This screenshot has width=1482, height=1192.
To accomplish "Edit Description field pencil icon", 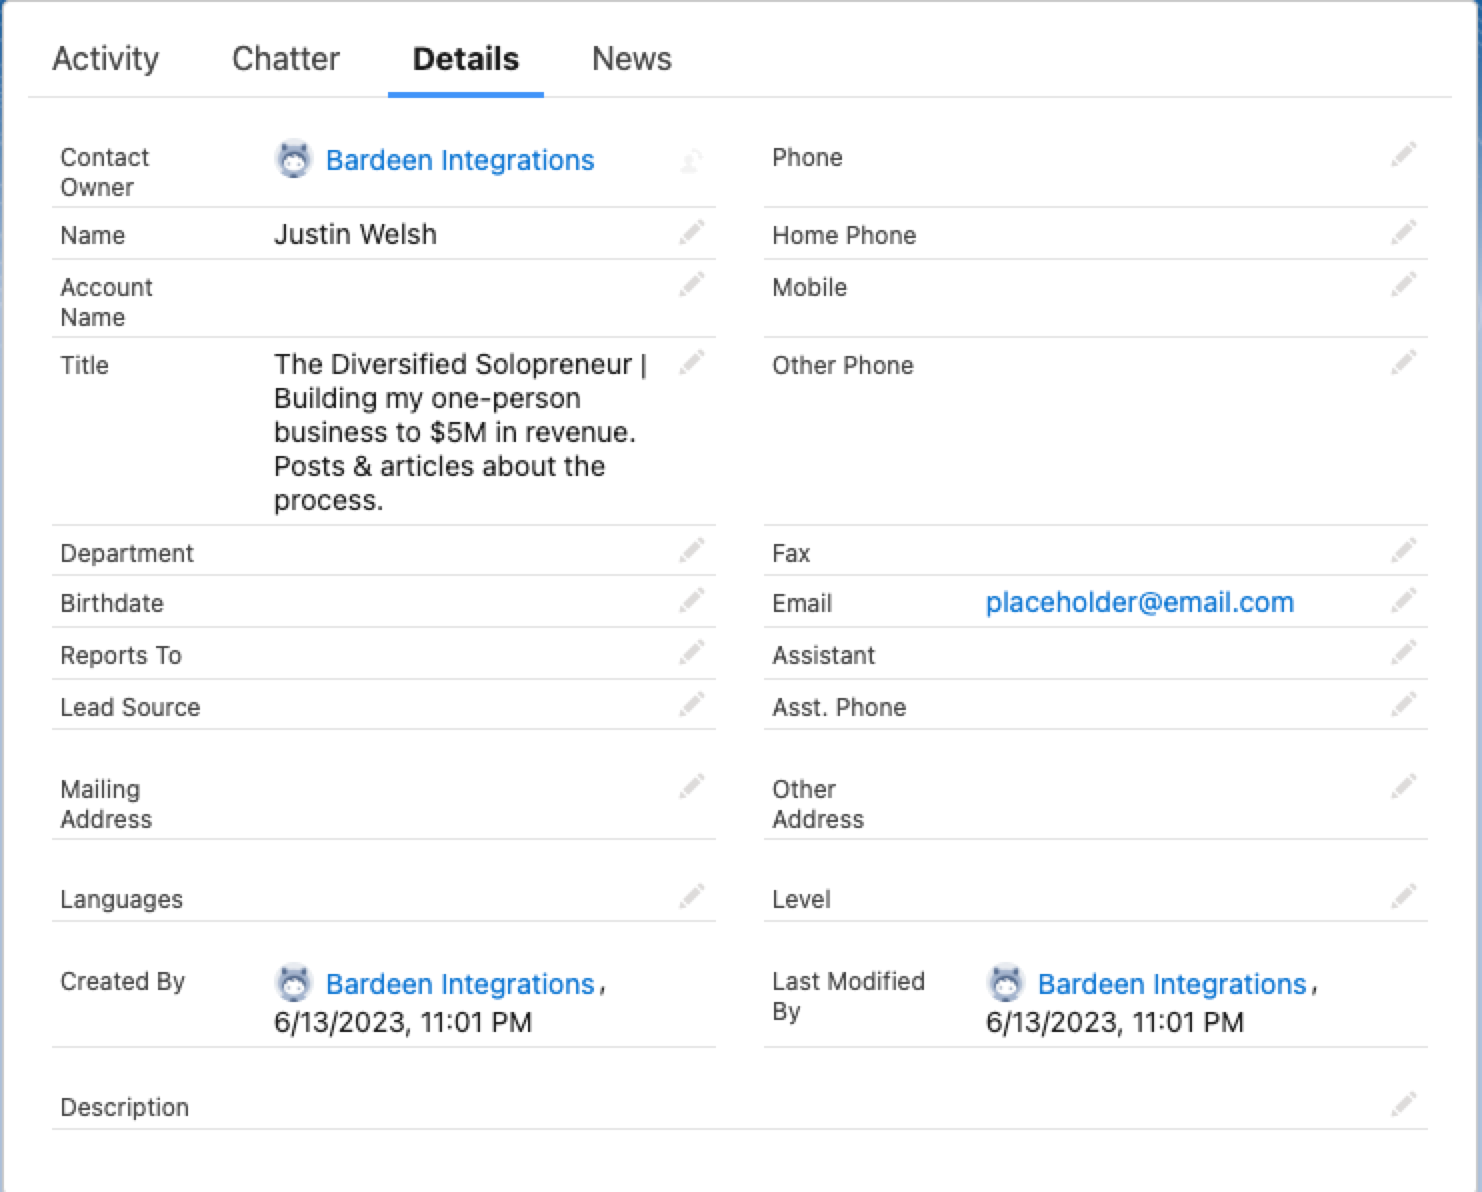I will click(x=1404, y=1105).
